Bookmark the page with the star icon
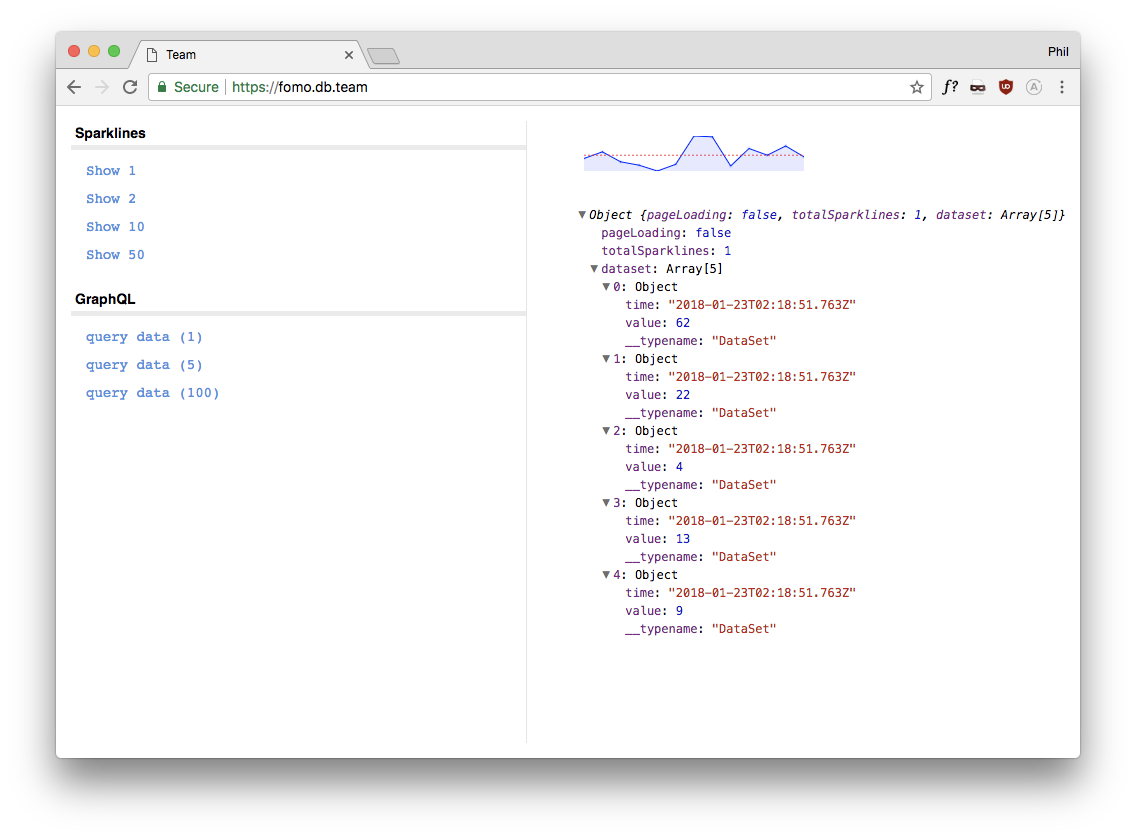The width and height of the screenshot is (1136, 838). coord(916,87)
